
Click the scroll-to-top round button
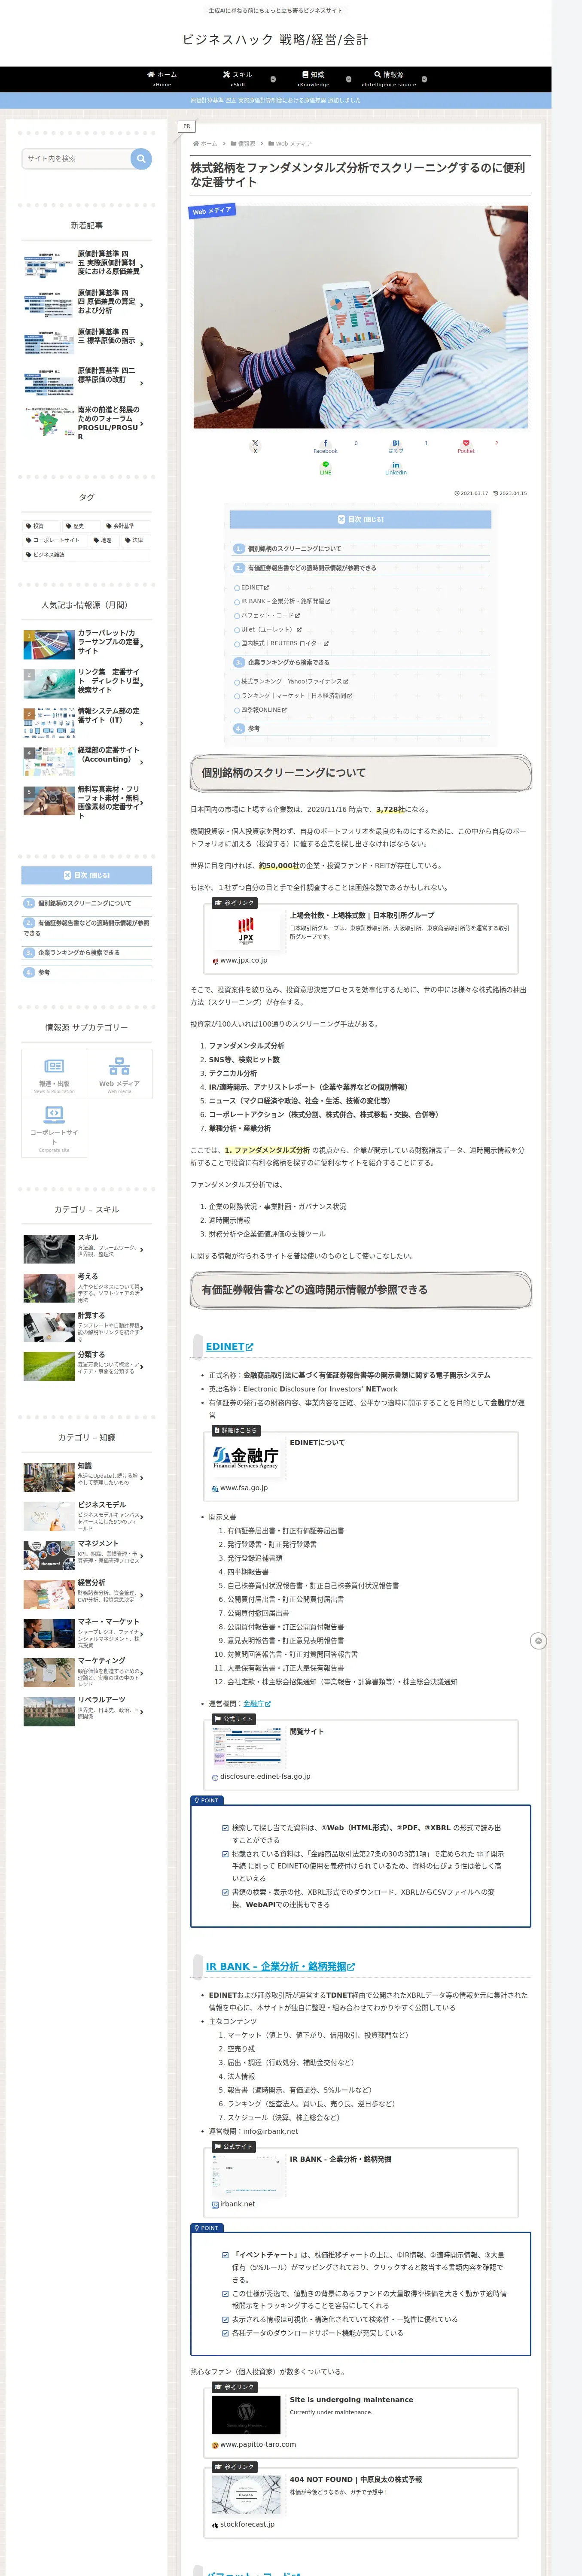click(538, 1640)
